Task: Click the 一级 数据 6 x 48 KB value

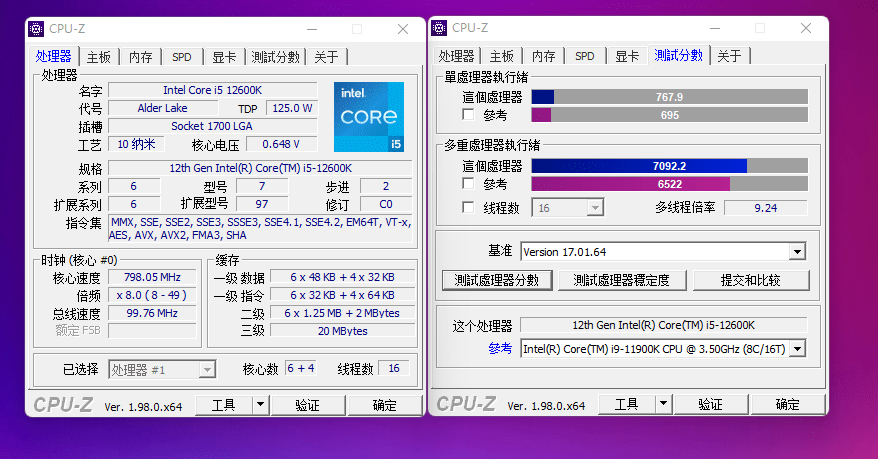Action: pyautogui.click(x=343, y=277)
